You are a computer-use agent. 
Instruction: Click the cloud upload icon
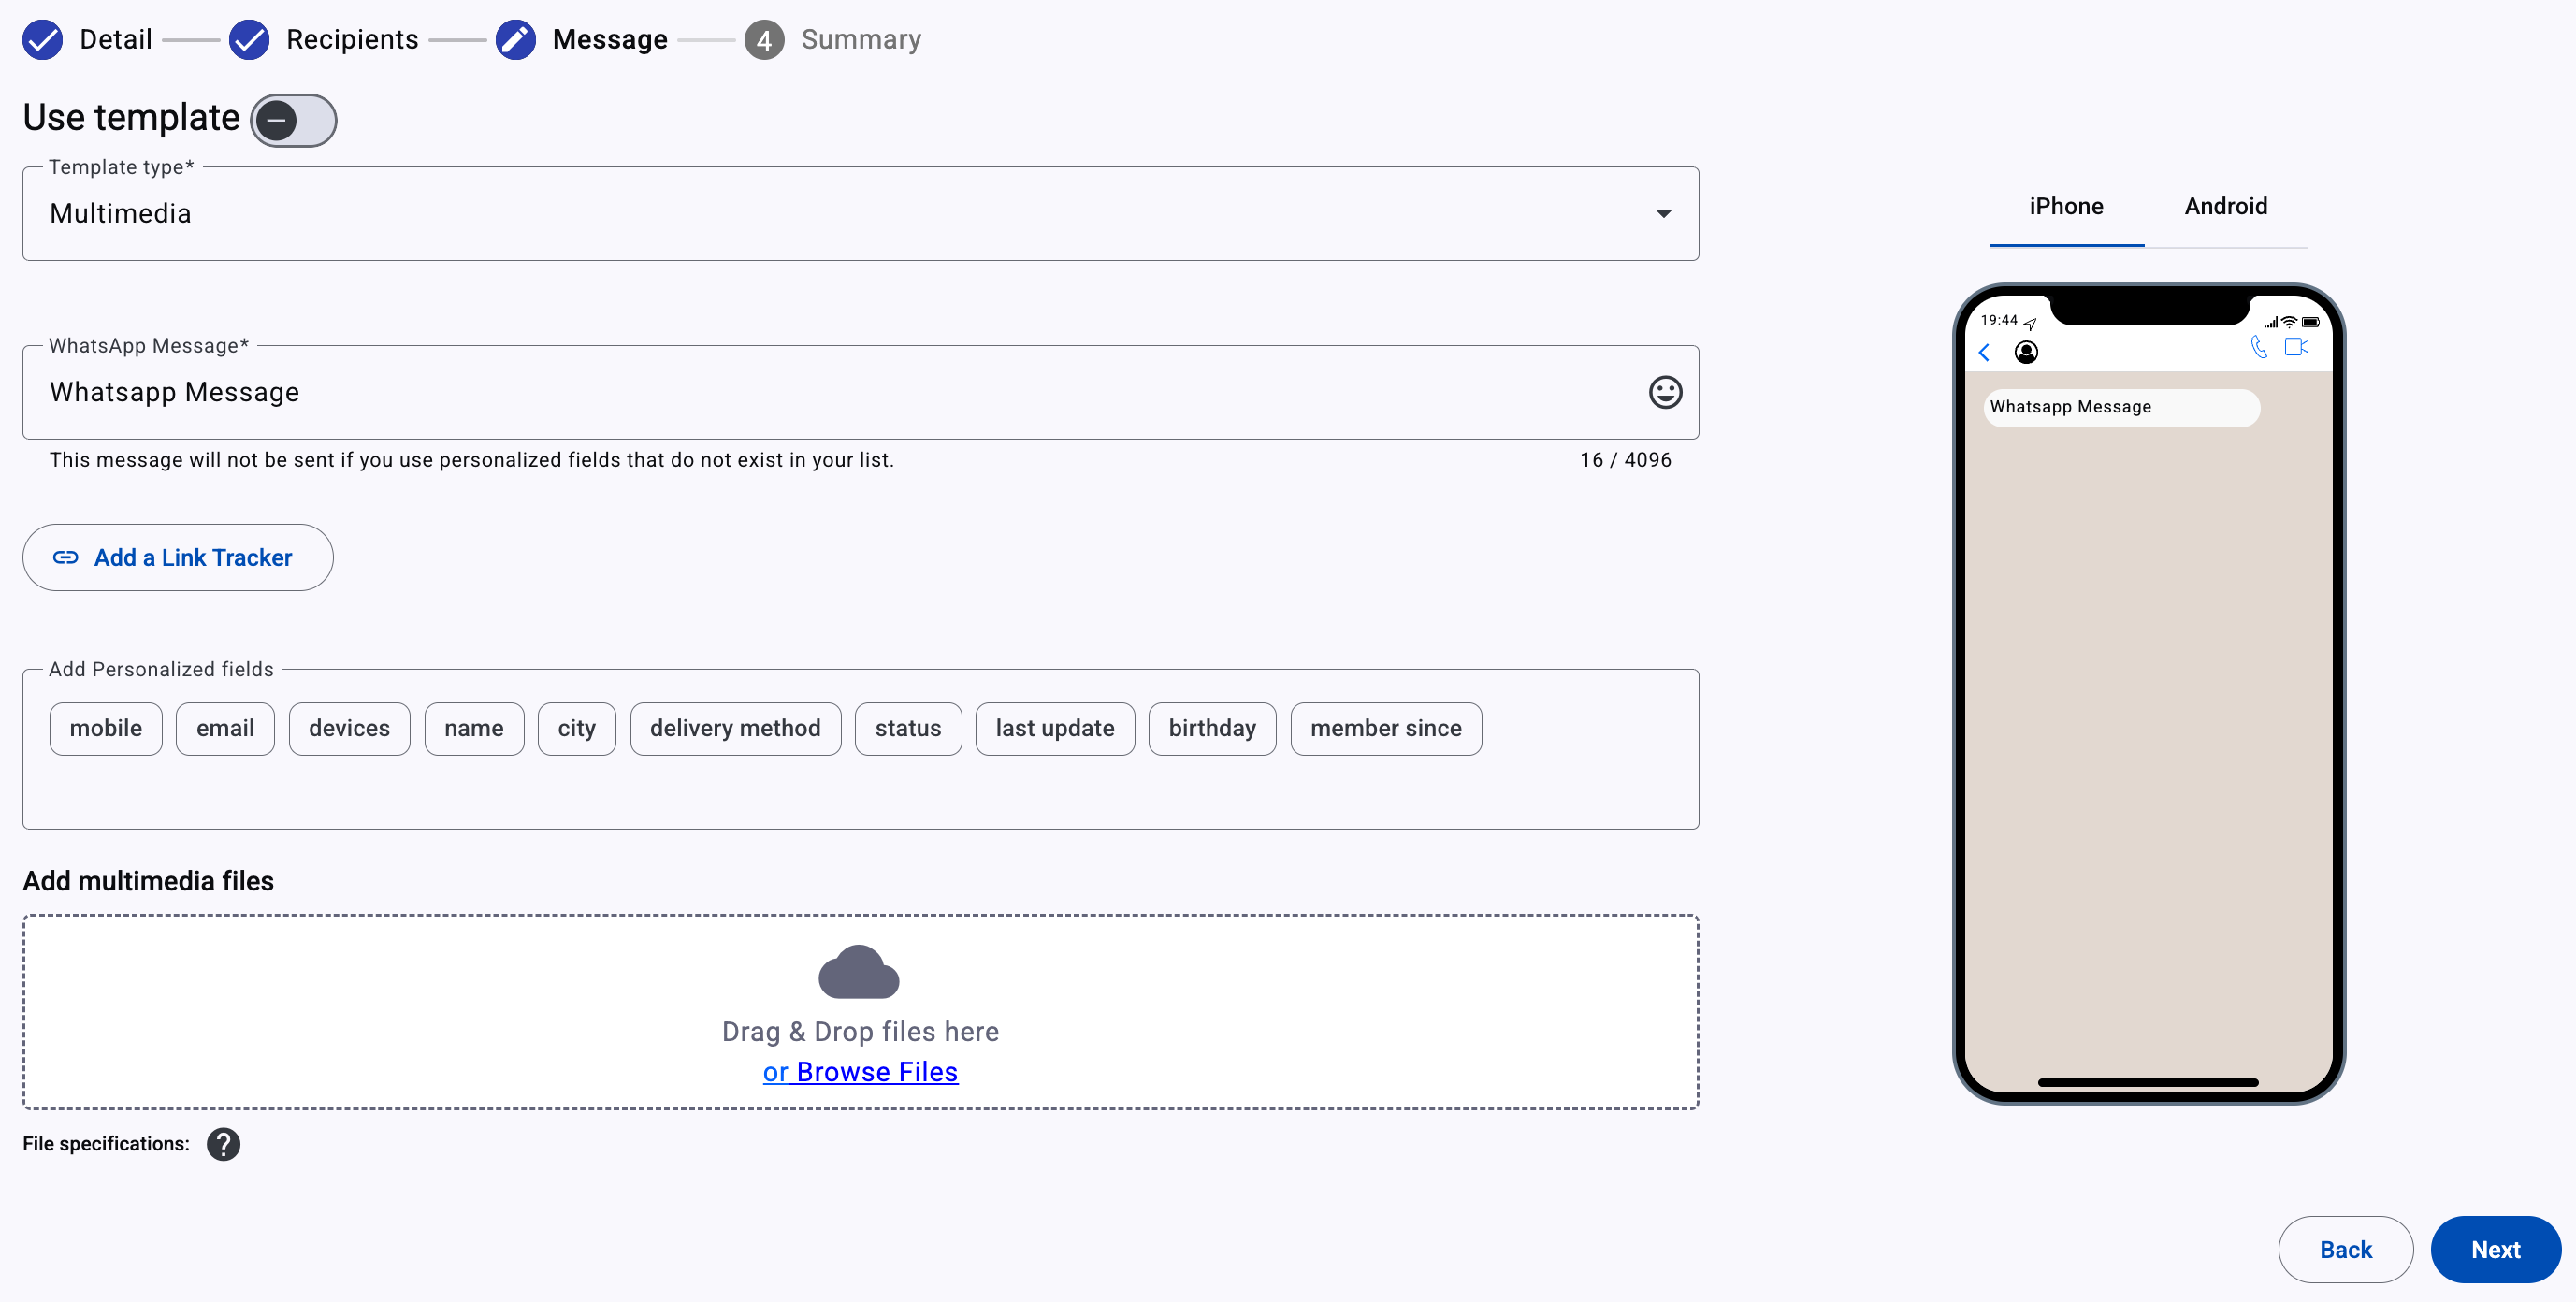click(858, 972)
